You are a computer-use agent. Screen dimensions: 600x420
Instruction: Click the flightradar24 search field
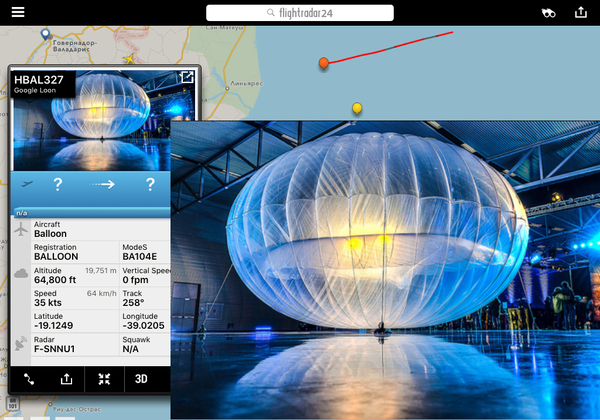coord(300,13)
